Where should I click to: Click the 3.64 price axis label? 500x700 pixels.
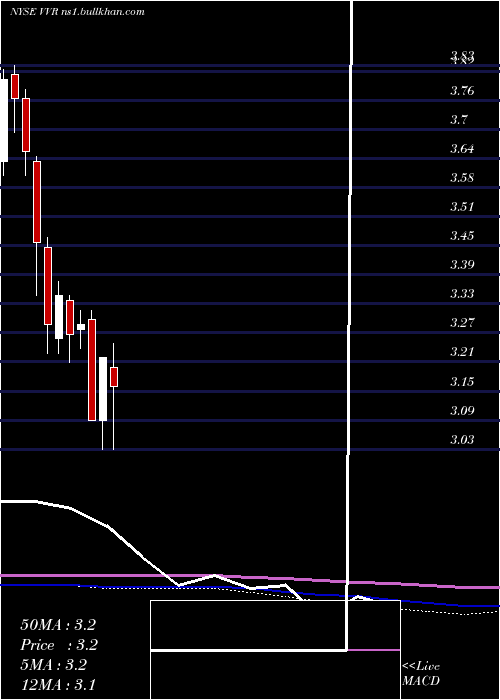(462, 149)
